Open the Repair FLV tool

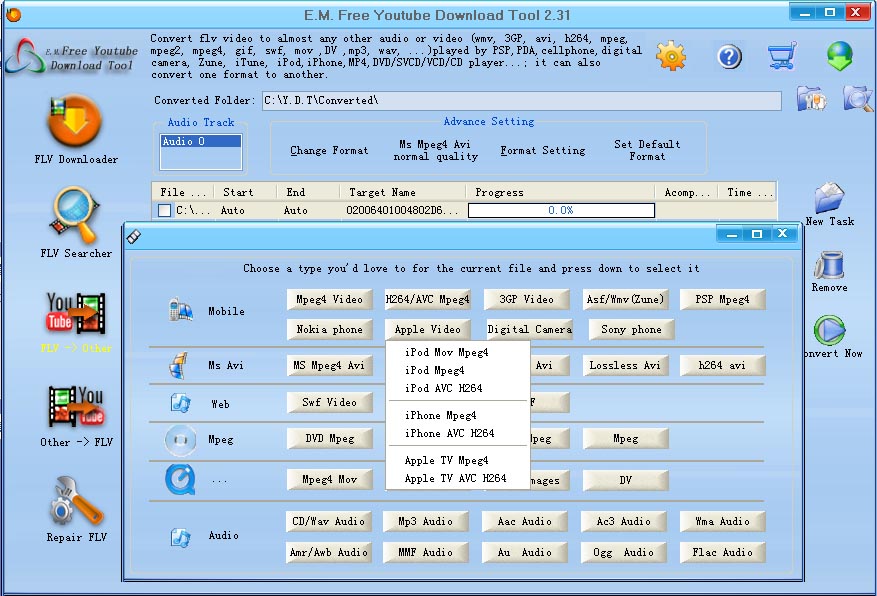pyautogui.click(x=76, y=502)
